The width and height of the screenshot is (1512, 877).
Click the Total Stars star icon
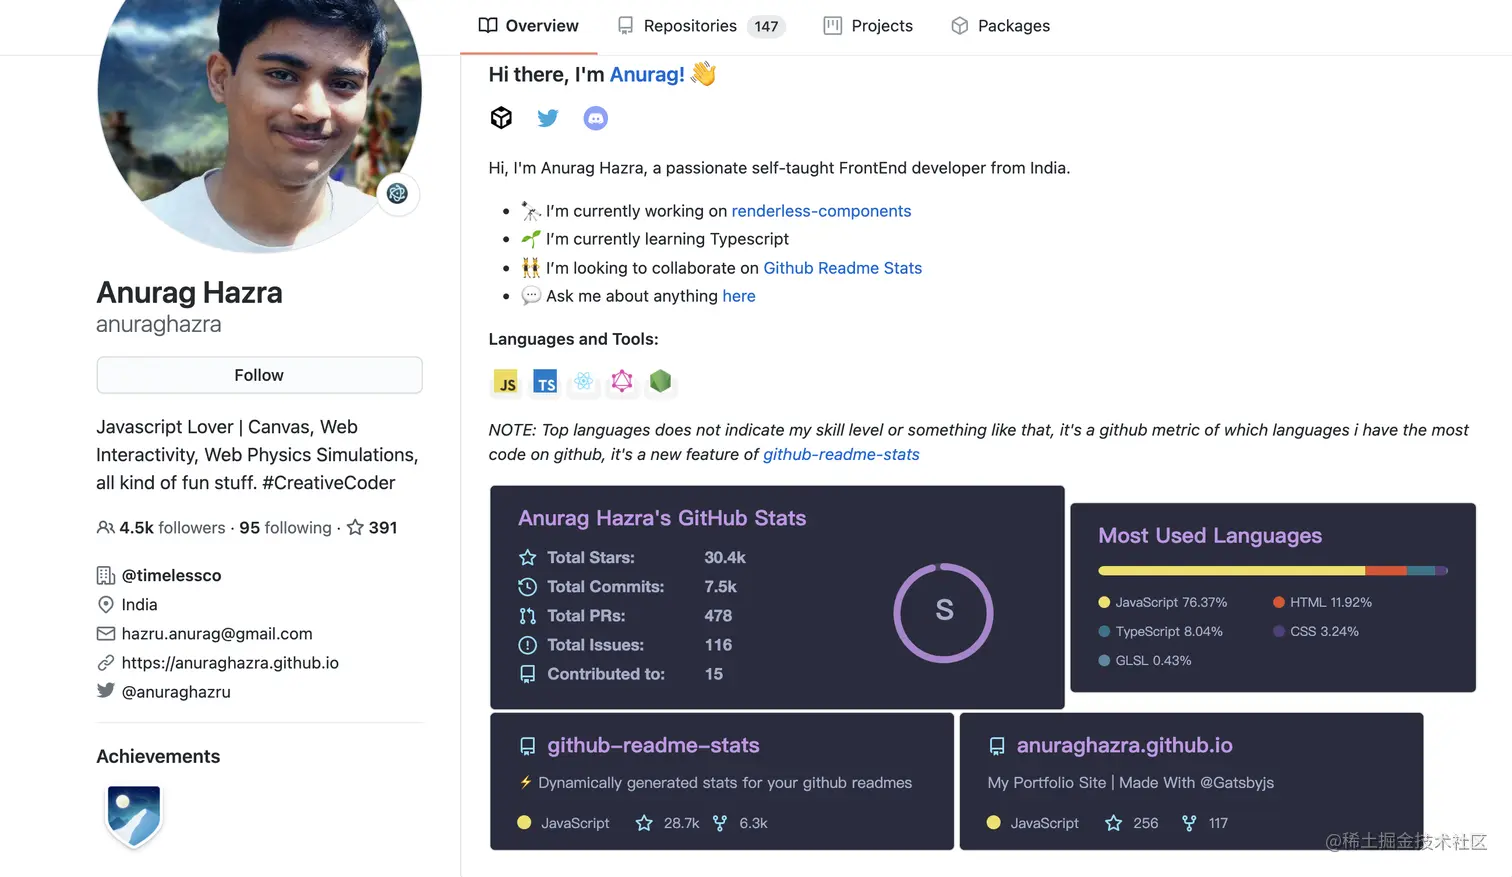coord(528,558)
